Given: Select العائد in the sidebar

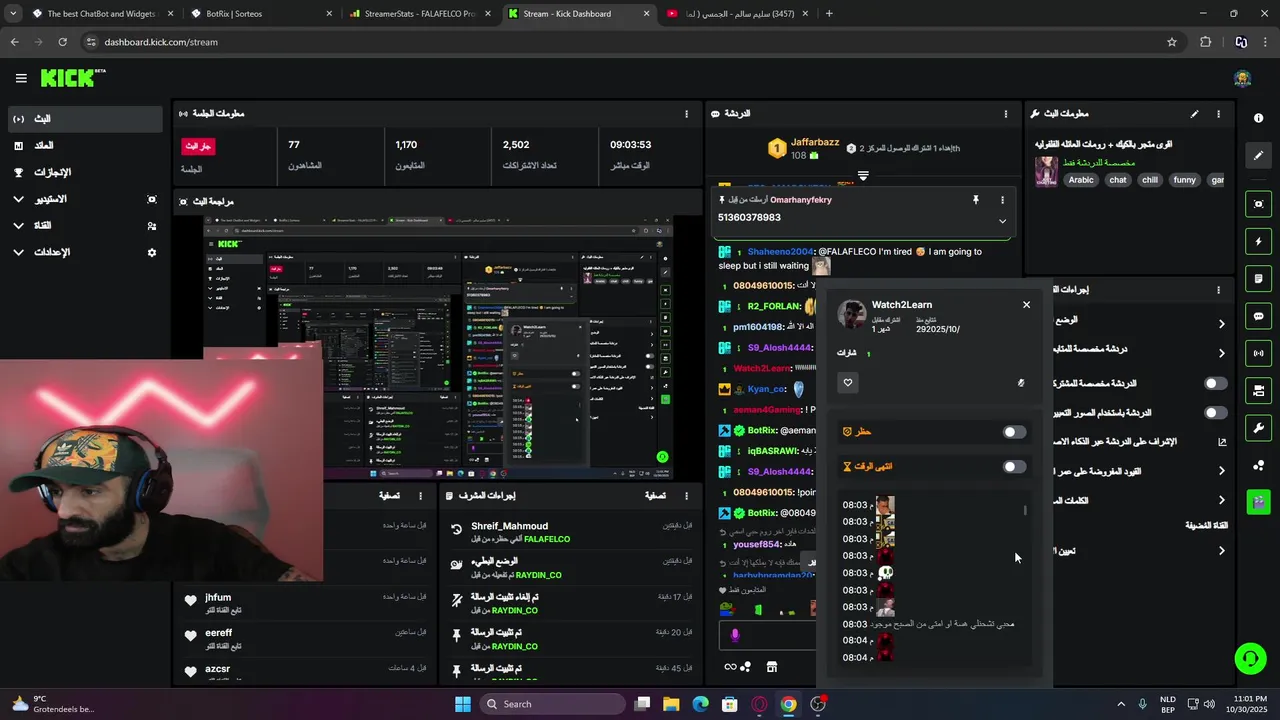Looking at the screenshot, I should [84, 146].
